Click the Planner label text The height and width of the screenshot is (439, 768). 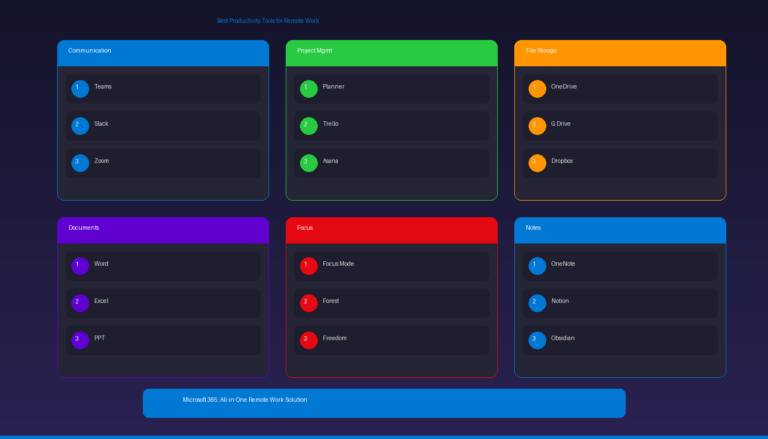click(x=334, y=87)
